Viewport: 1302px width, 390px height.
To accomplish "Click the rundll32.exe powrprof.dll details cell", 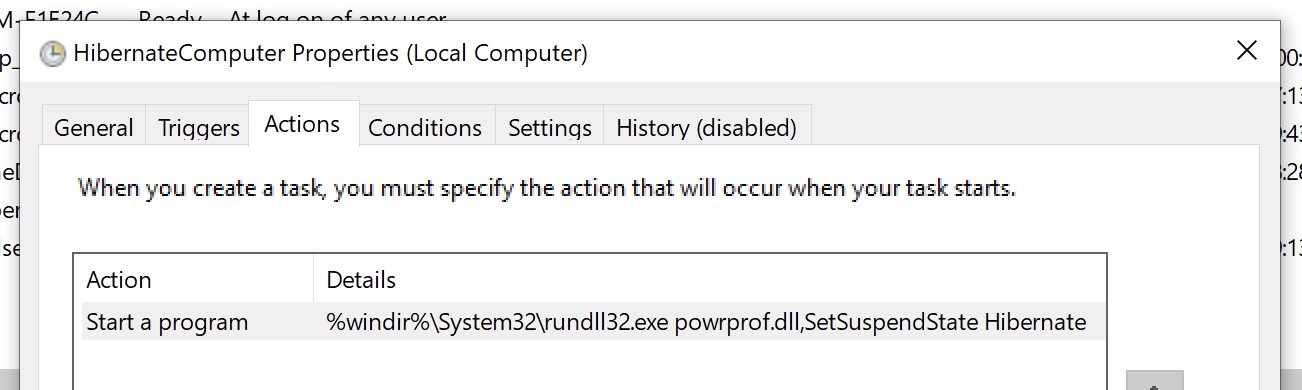I will pyautogui.click(x=706, y=322).
